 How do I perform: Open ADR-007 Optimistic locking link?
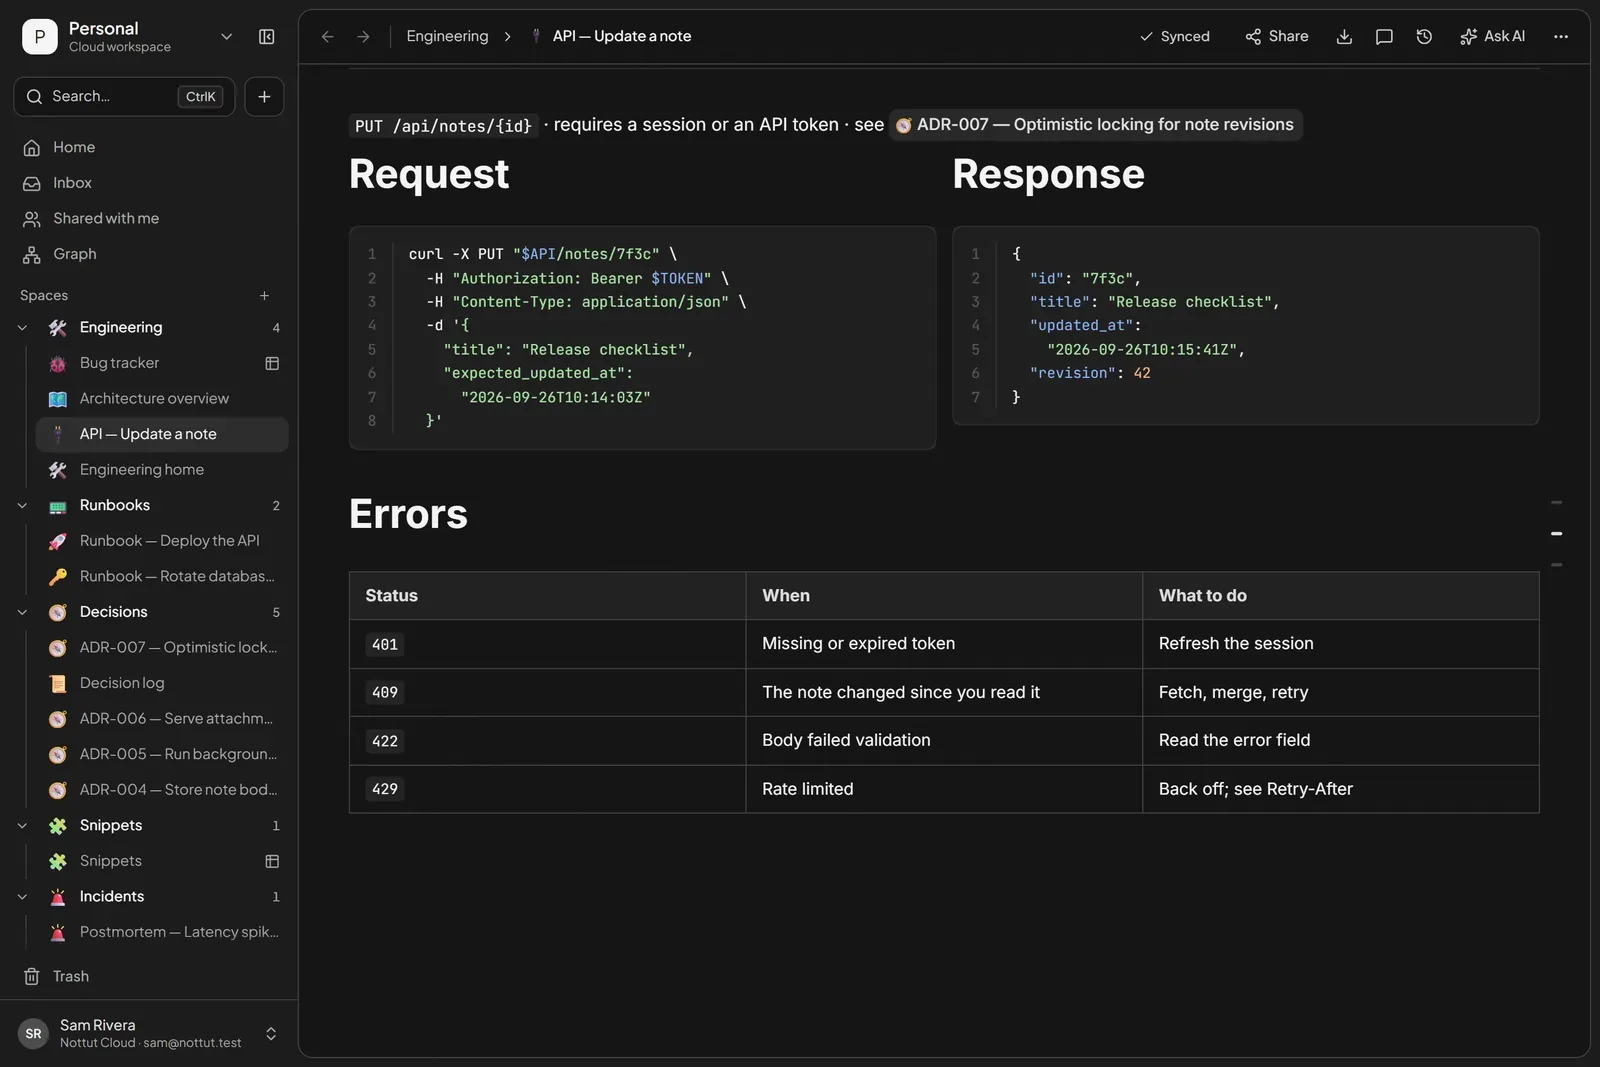[1095, 125]
